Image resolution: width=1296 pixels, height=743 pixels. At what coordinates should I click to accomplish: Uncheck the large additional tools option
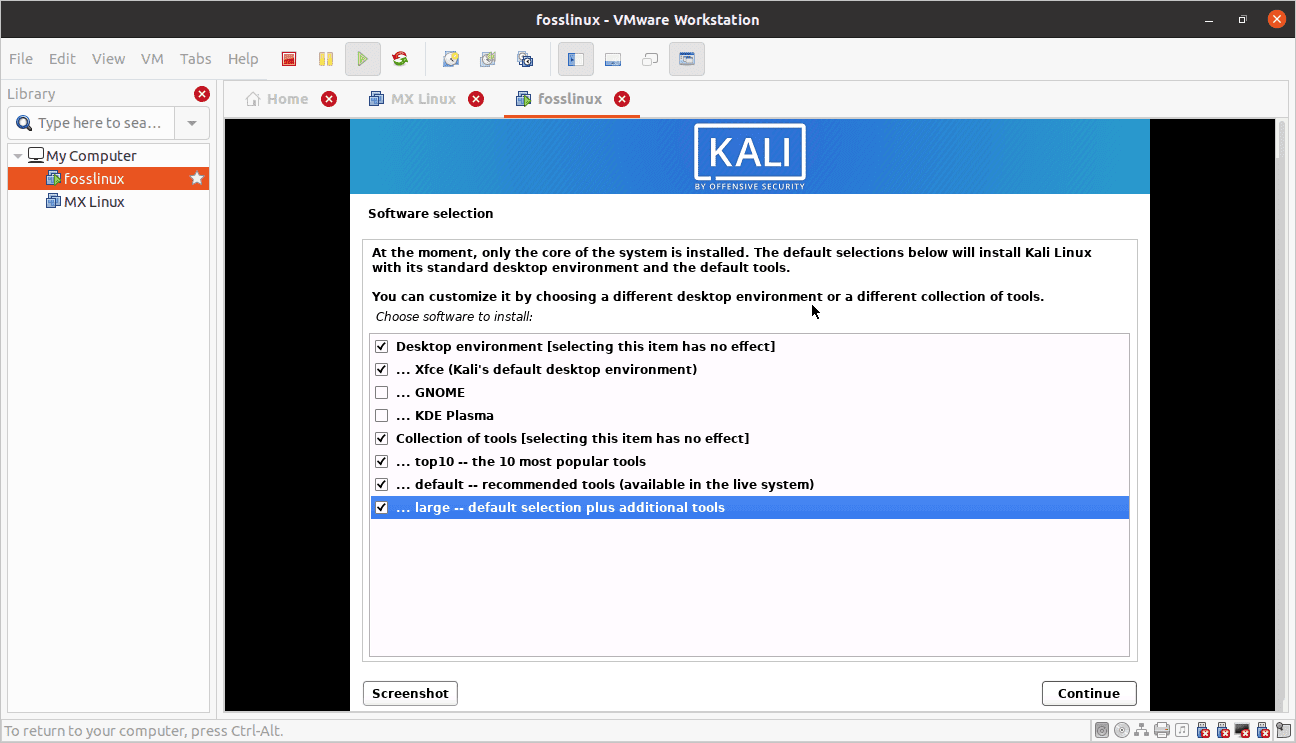click(x=381, y=508)
